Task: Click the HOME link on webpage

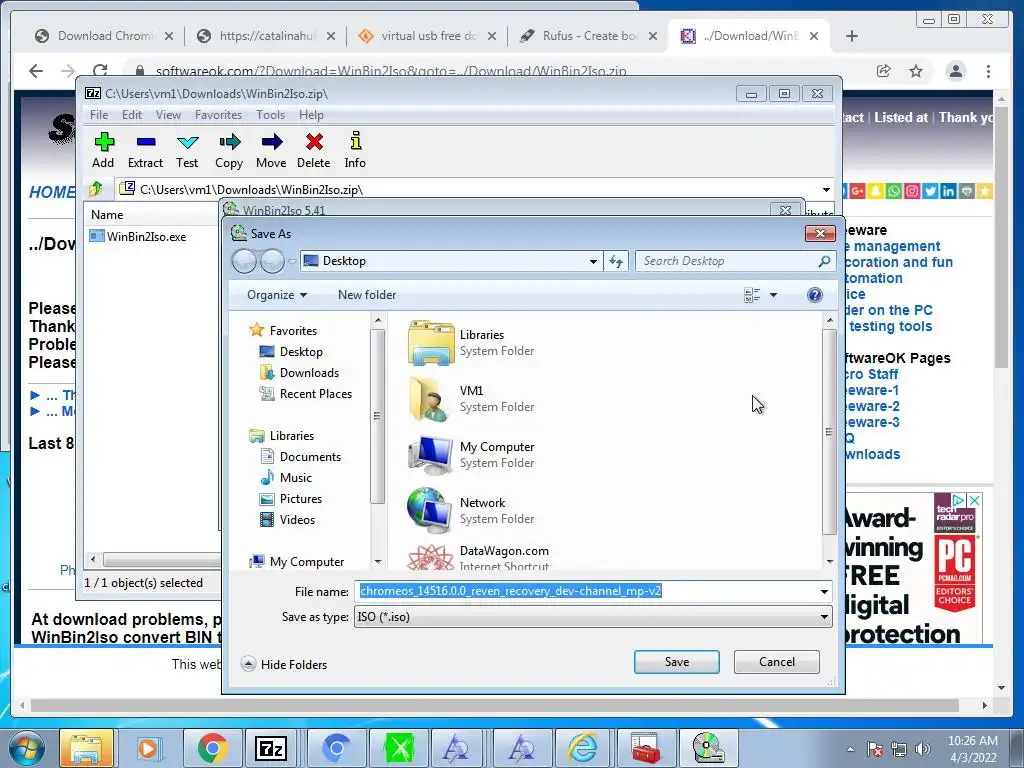Action: click(52, 192)
